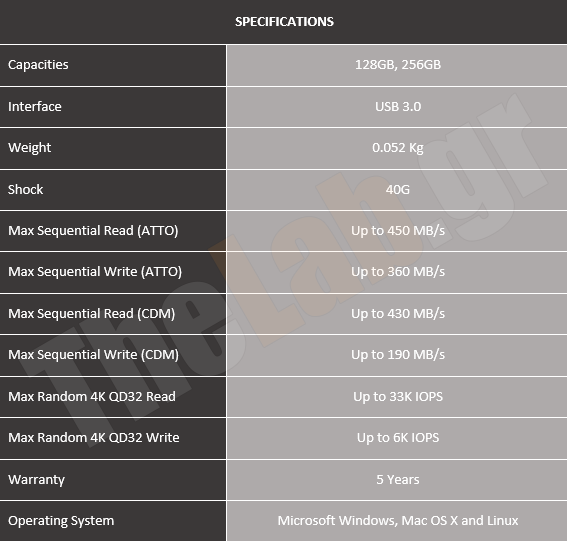The width and height of the screenshot is (567, 541).
Task: Select the Weight row label
Action: (29, 148)
